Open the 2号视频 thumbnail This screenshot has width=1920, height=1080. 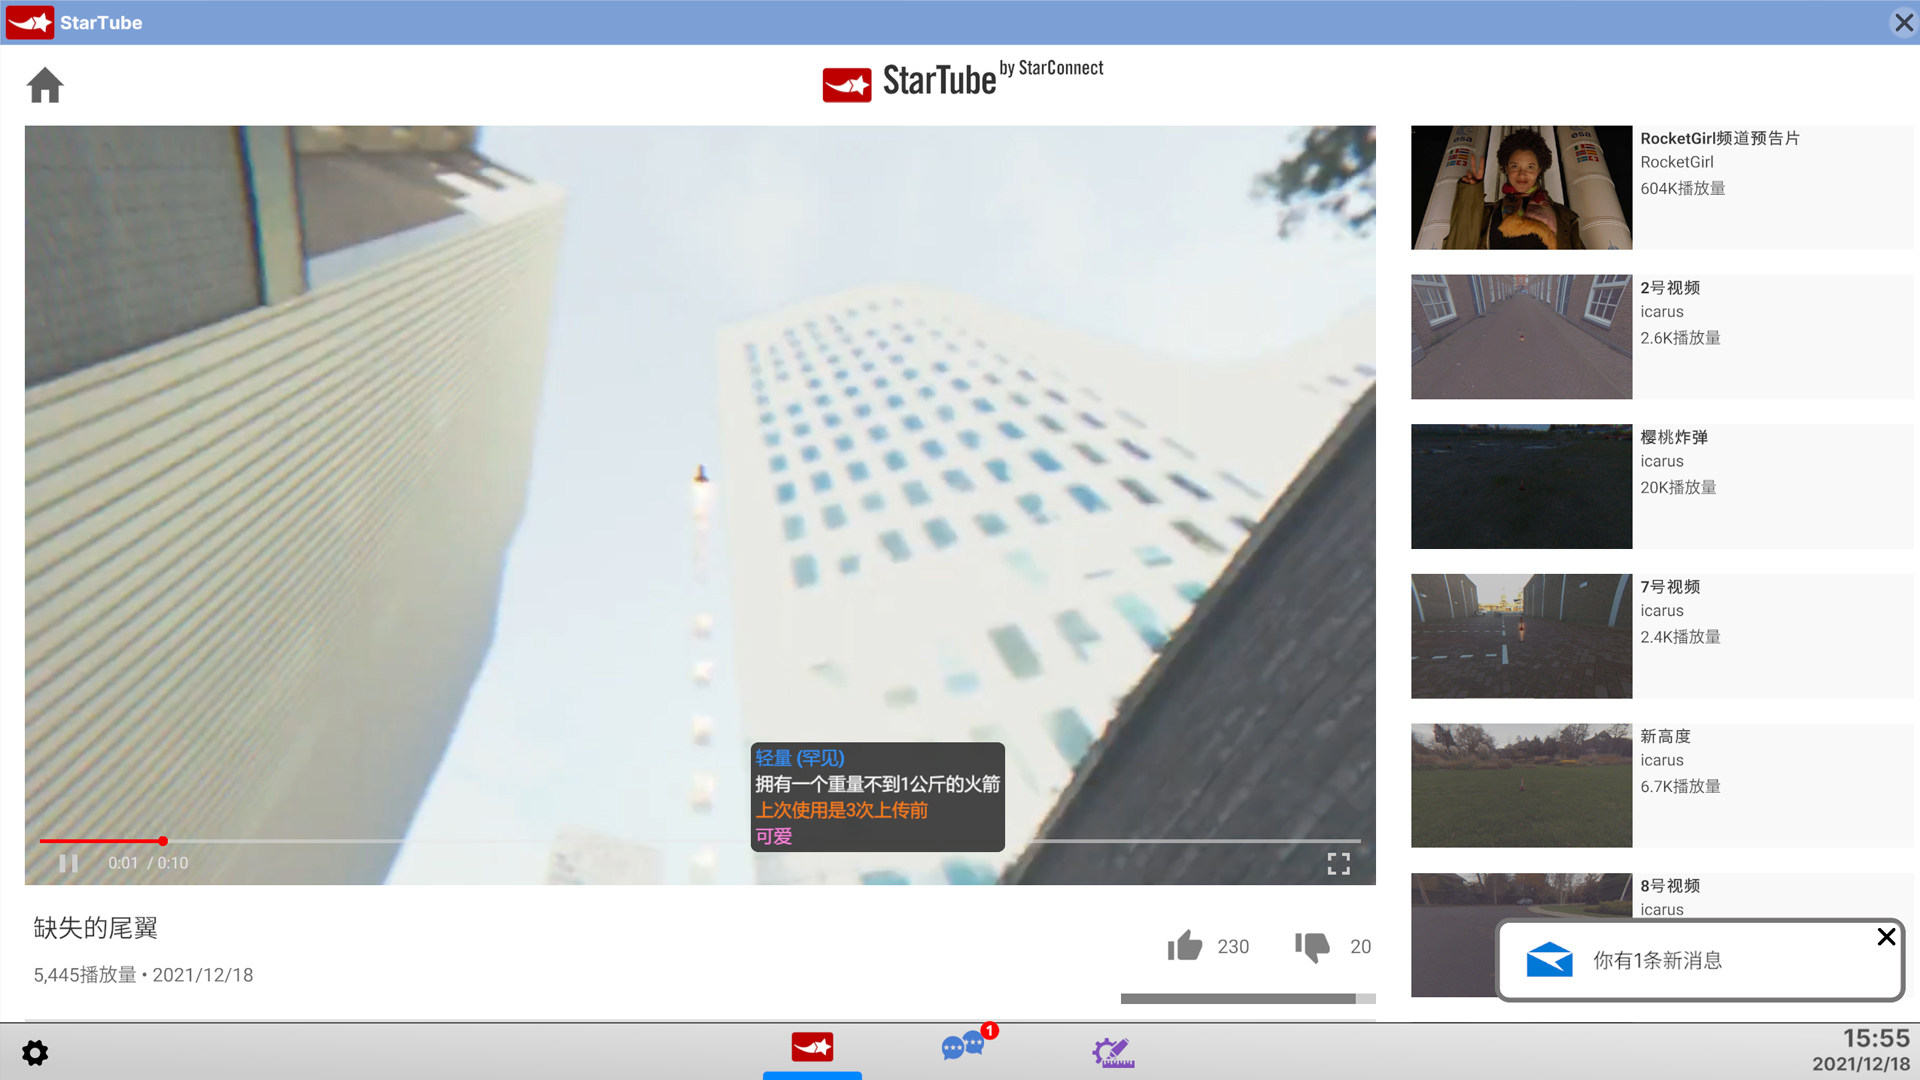1521,337
